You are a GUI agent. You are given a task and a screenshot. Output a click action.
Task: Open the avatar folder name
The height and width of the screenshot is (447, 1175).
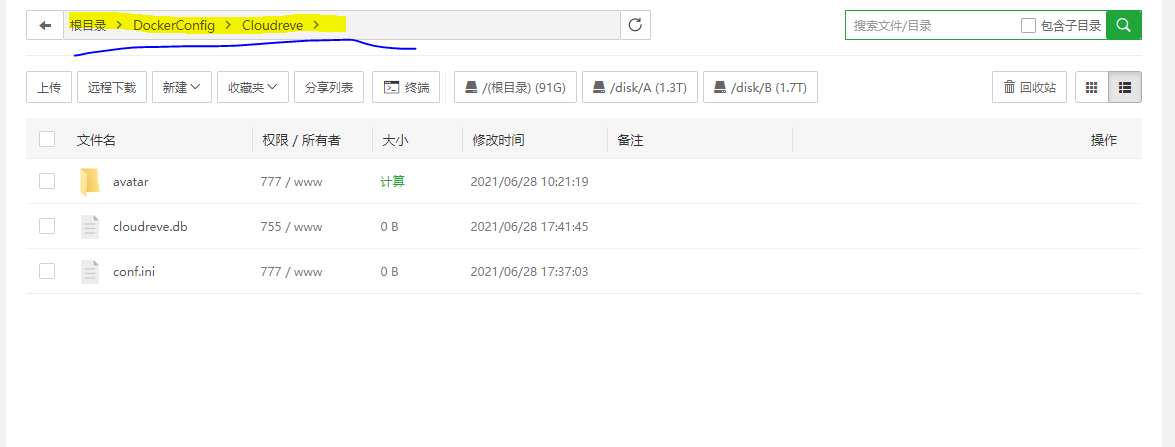pos(130,181)
